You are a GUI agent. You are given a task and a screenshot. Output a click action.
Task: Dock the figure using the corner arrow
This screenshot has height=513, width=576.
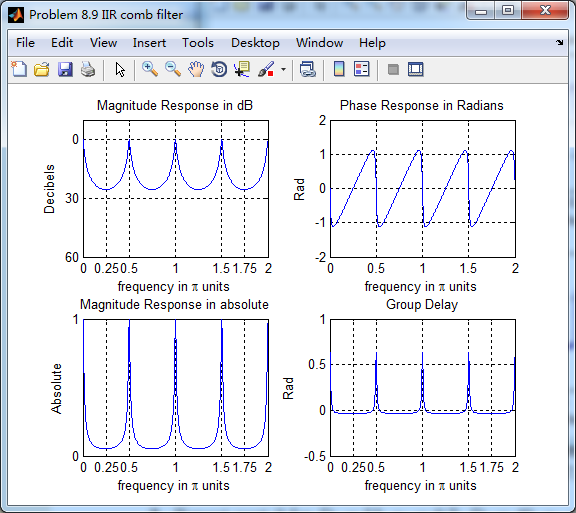click(559, 43)
